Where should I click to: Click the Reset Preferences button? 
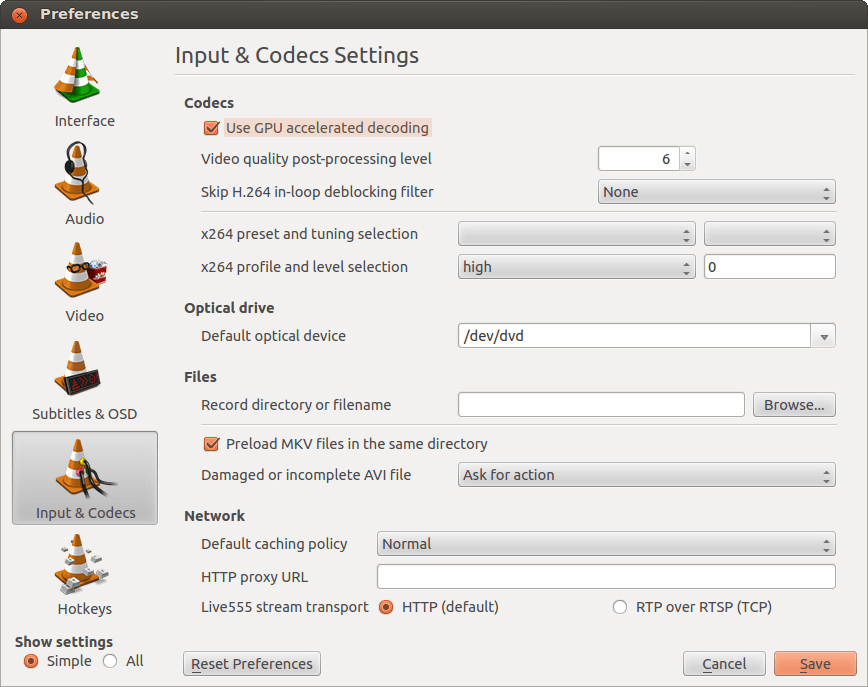[x=252, y=664]
